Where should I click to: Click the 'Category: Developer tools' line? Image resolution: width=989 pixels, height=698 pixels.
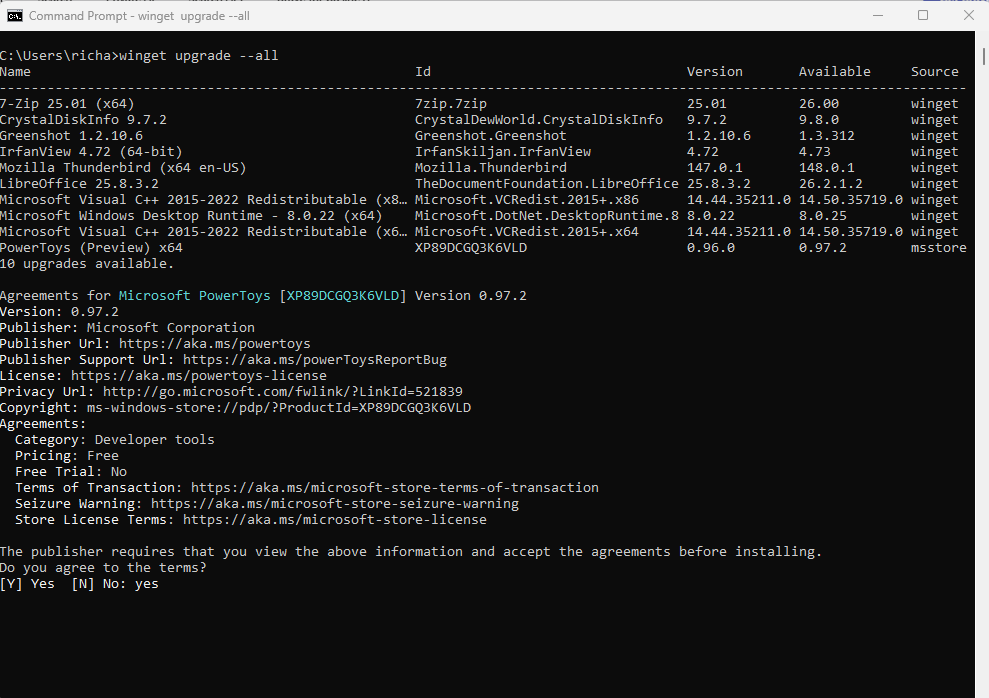[x=115, y=439]
